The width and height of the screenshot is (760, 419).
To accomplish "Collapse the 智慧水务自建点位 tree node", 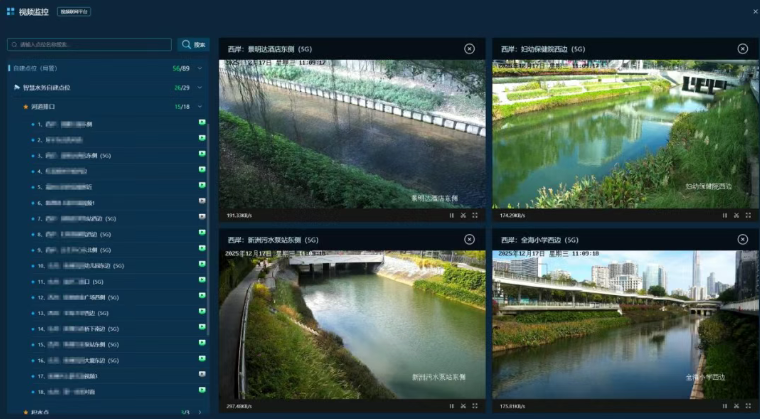I will click(200, 88).
